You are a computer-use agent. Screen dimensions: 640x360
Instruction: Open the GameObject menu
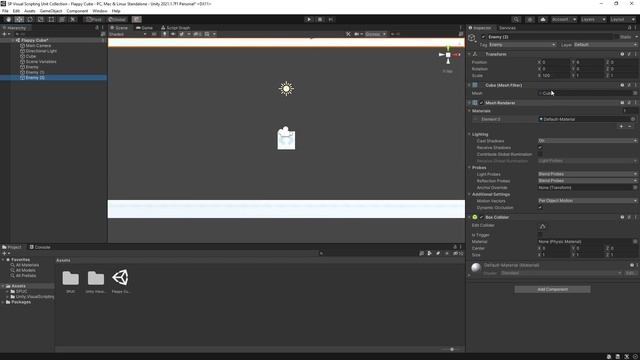coord(51,11)
